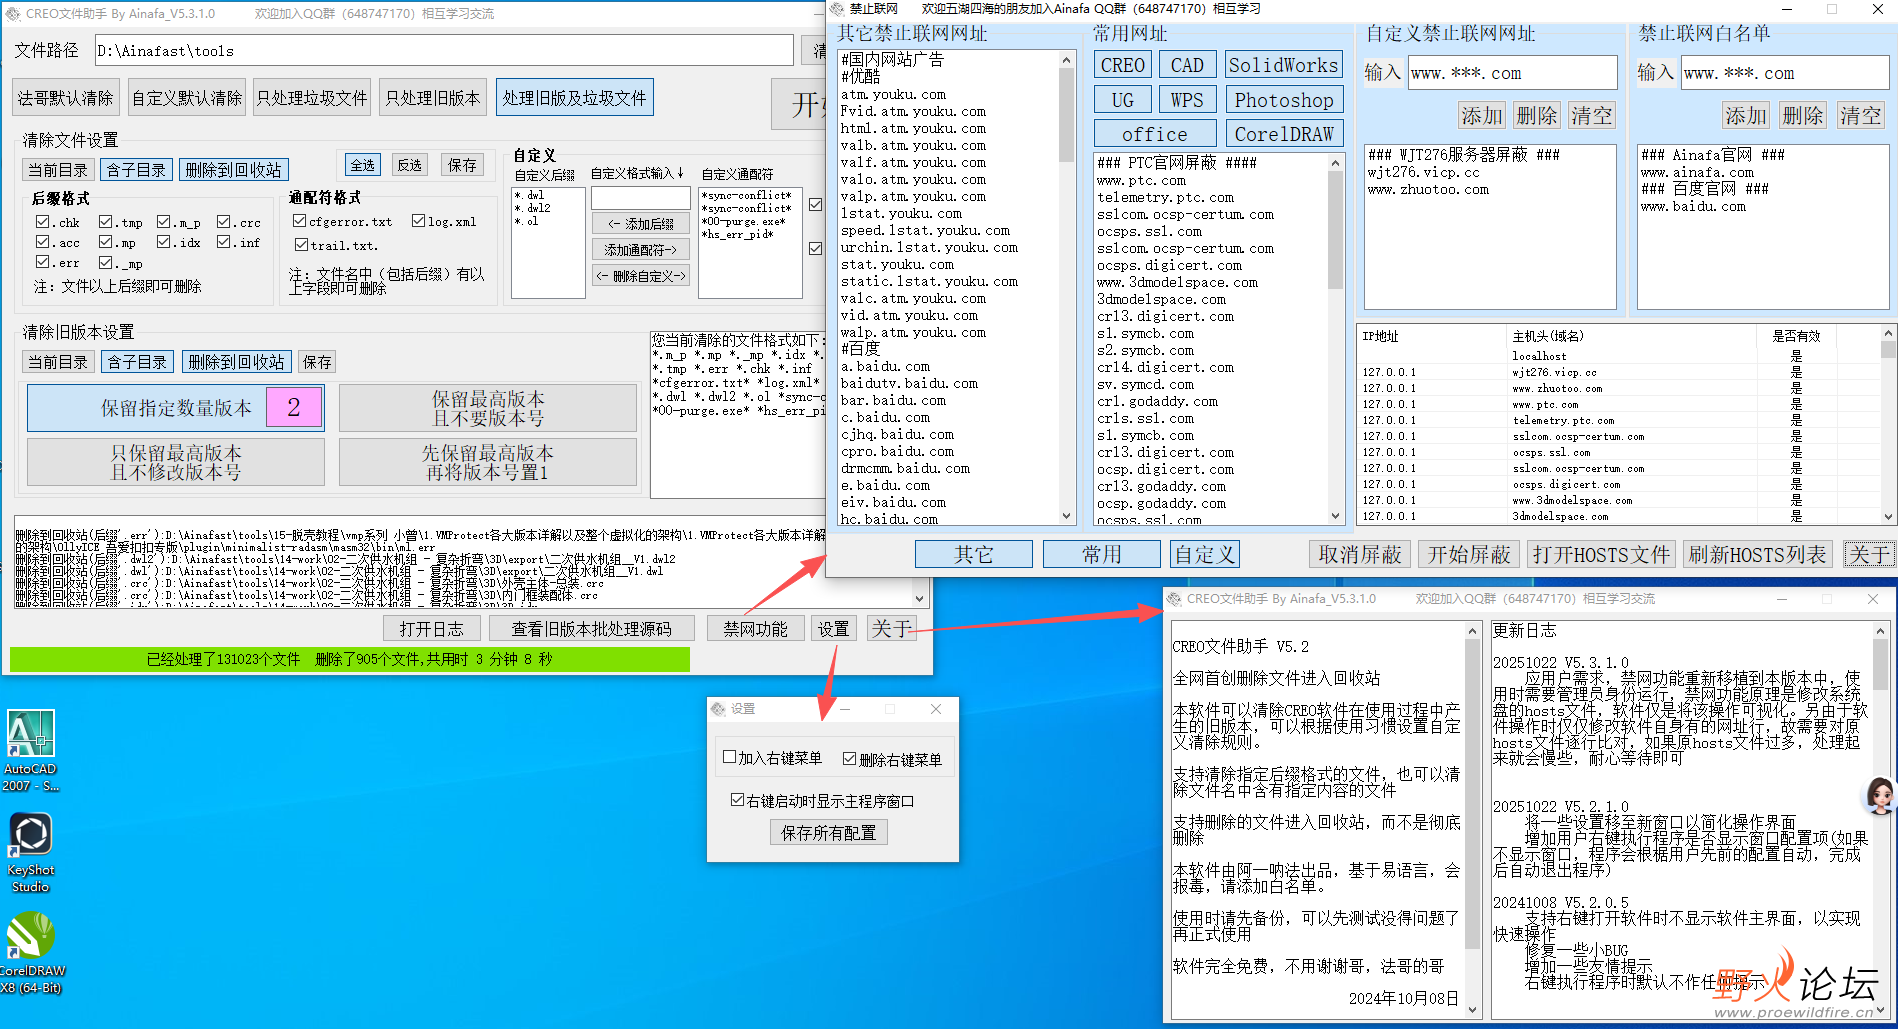Screen dimensions: 1898x1029
Task: Switch to the 常用 site list tab
Action: [1101, 554]
